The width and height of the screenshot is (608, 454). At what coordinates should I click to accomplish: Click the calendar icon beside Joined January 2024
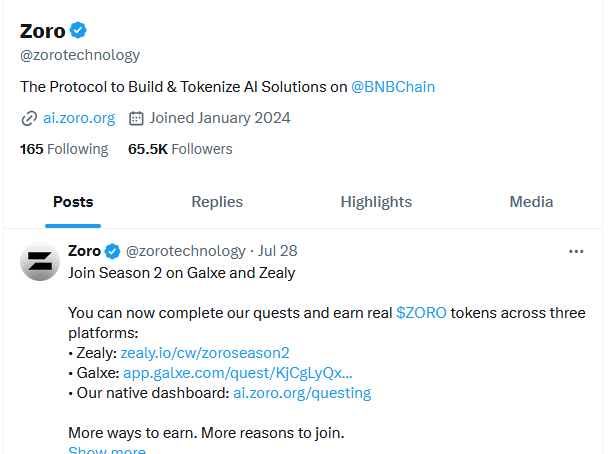click(137, 118)
